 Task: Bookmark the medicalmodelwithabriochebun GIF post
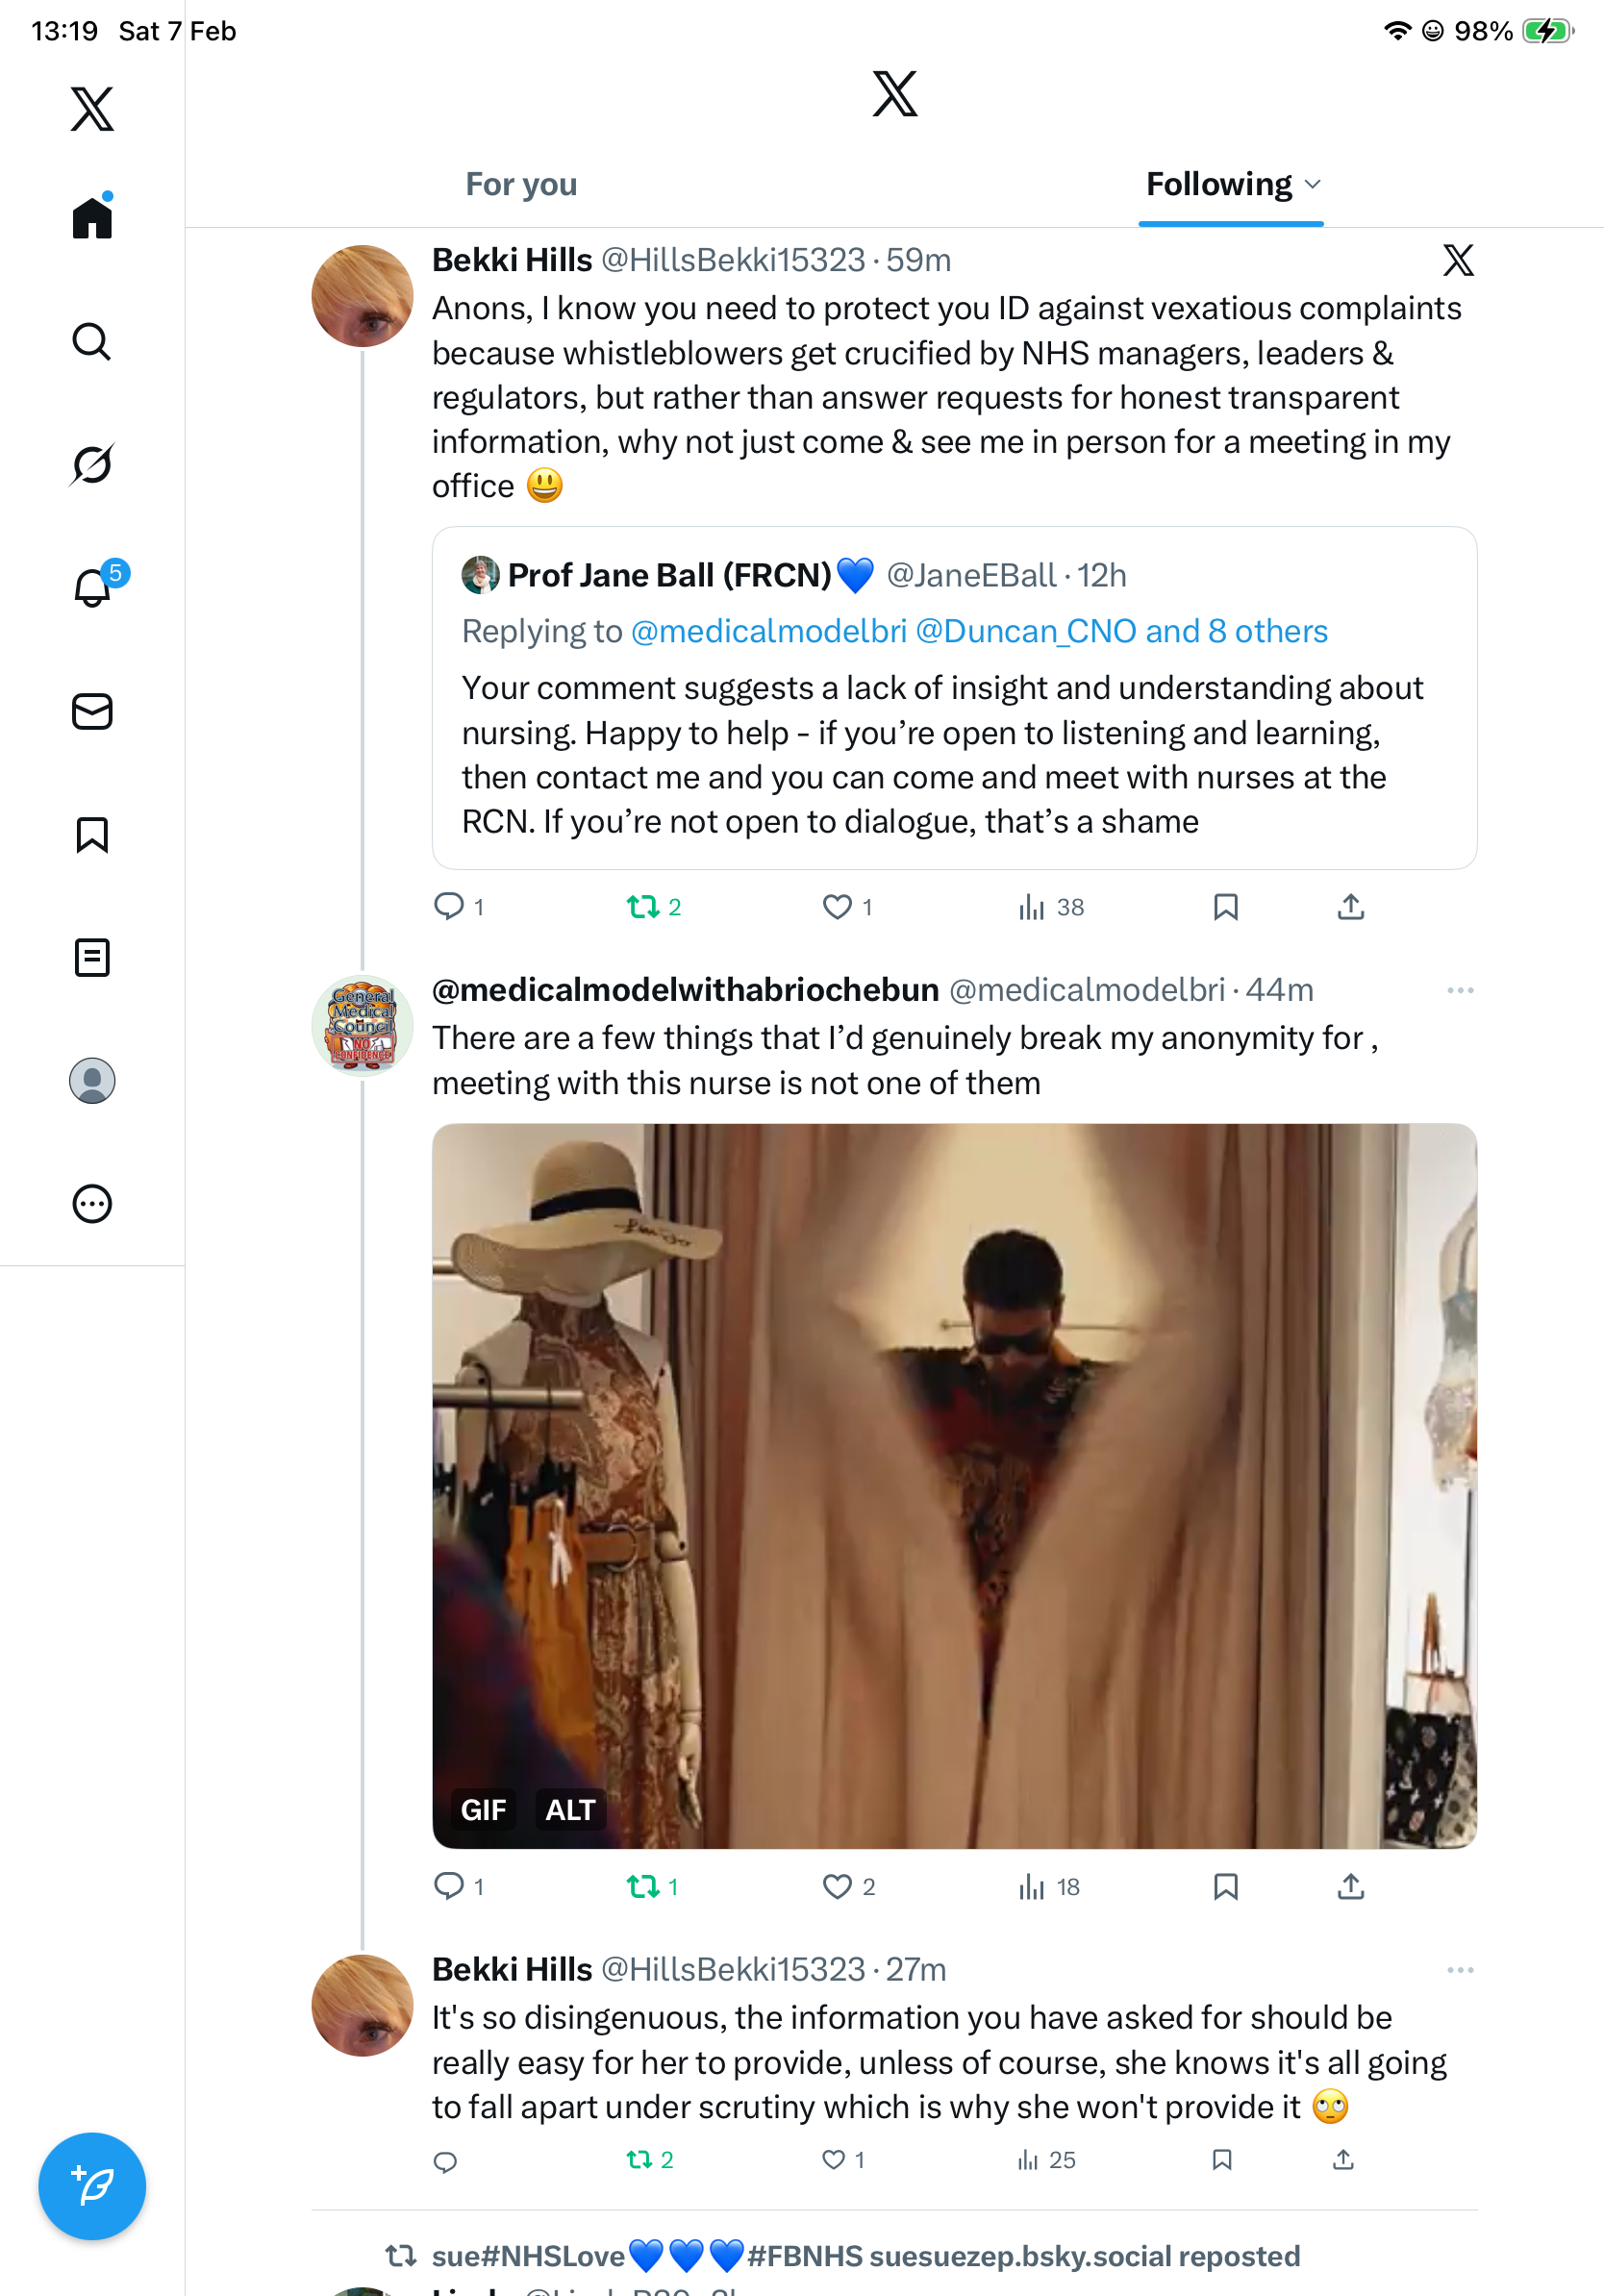point(1225,1886)
